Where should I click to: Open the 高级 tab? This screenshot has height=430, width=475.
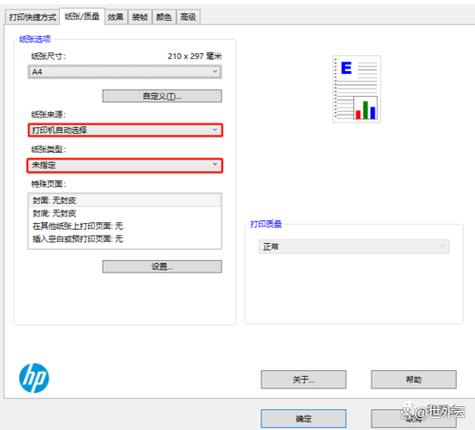coord(188,17)
